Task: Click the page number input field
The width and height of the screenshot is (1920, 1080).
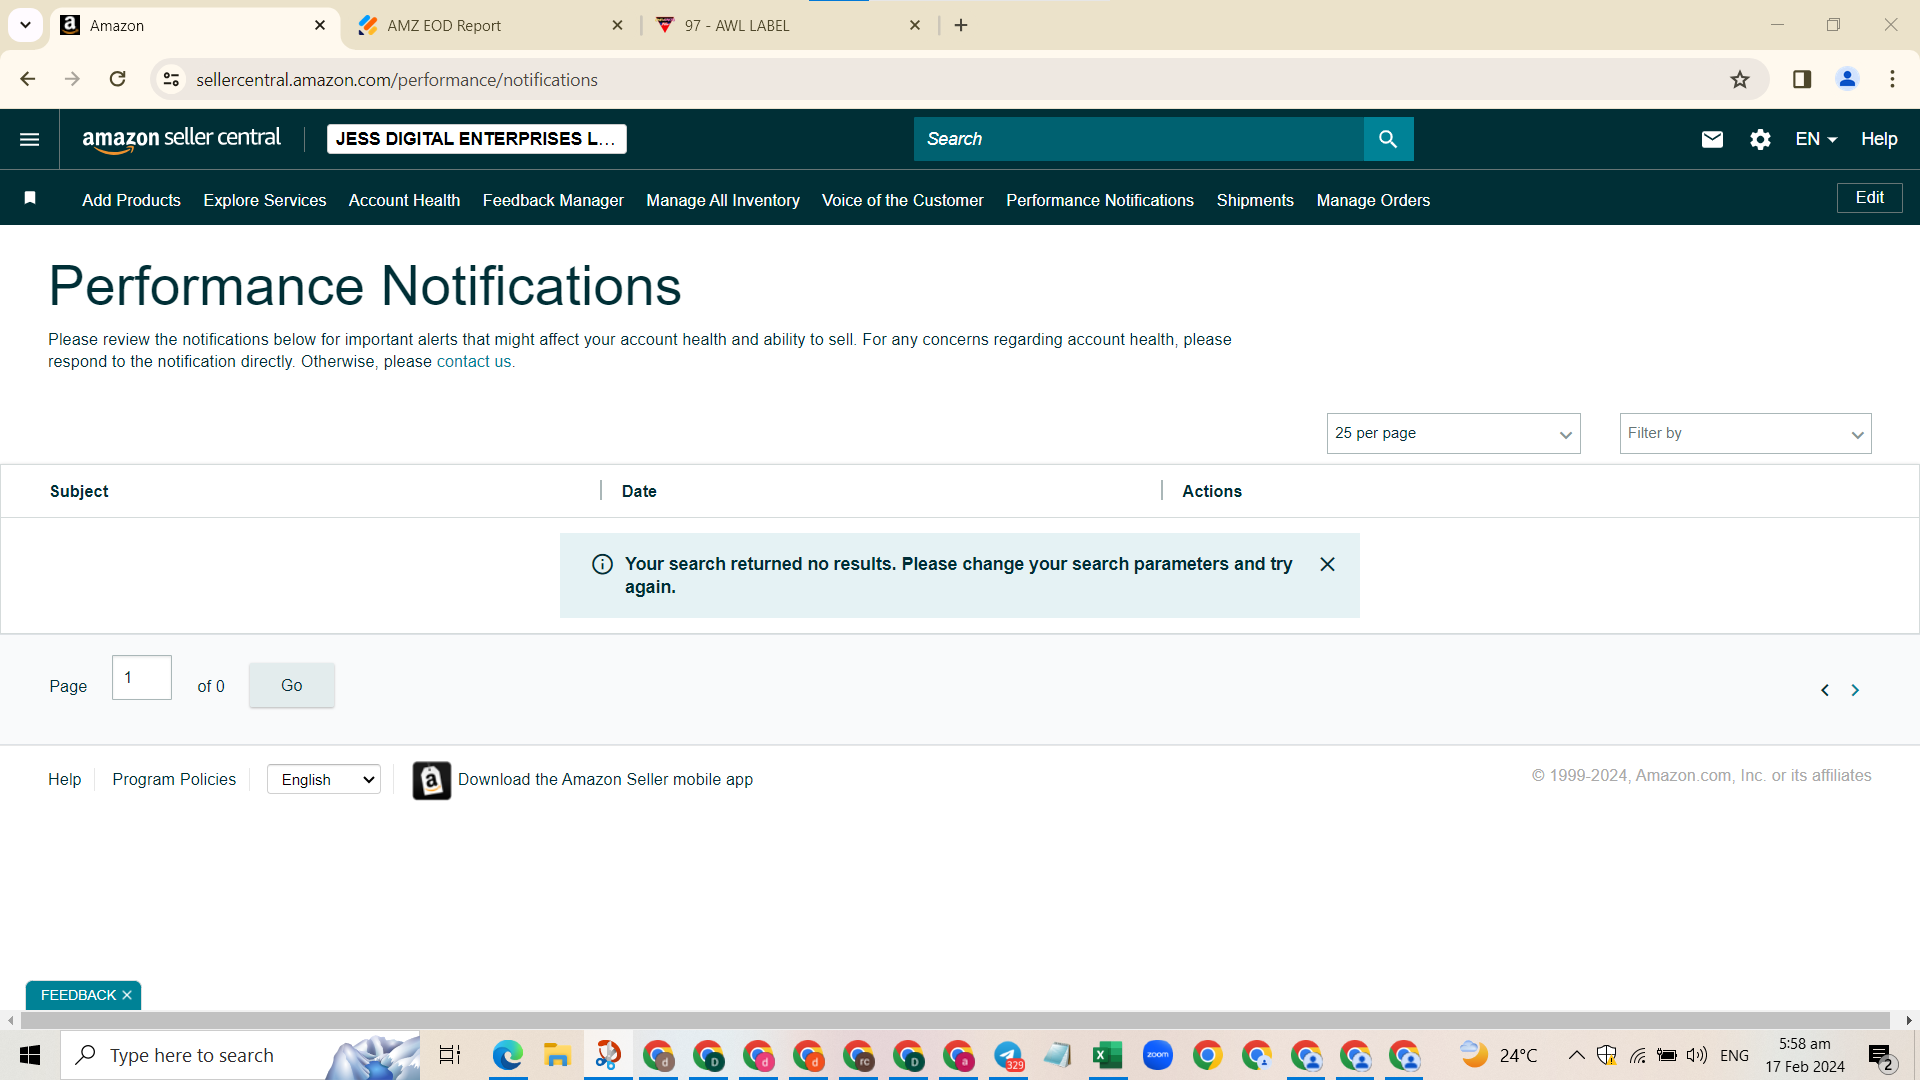Action: pyautogui.click(x=142, y=678)
